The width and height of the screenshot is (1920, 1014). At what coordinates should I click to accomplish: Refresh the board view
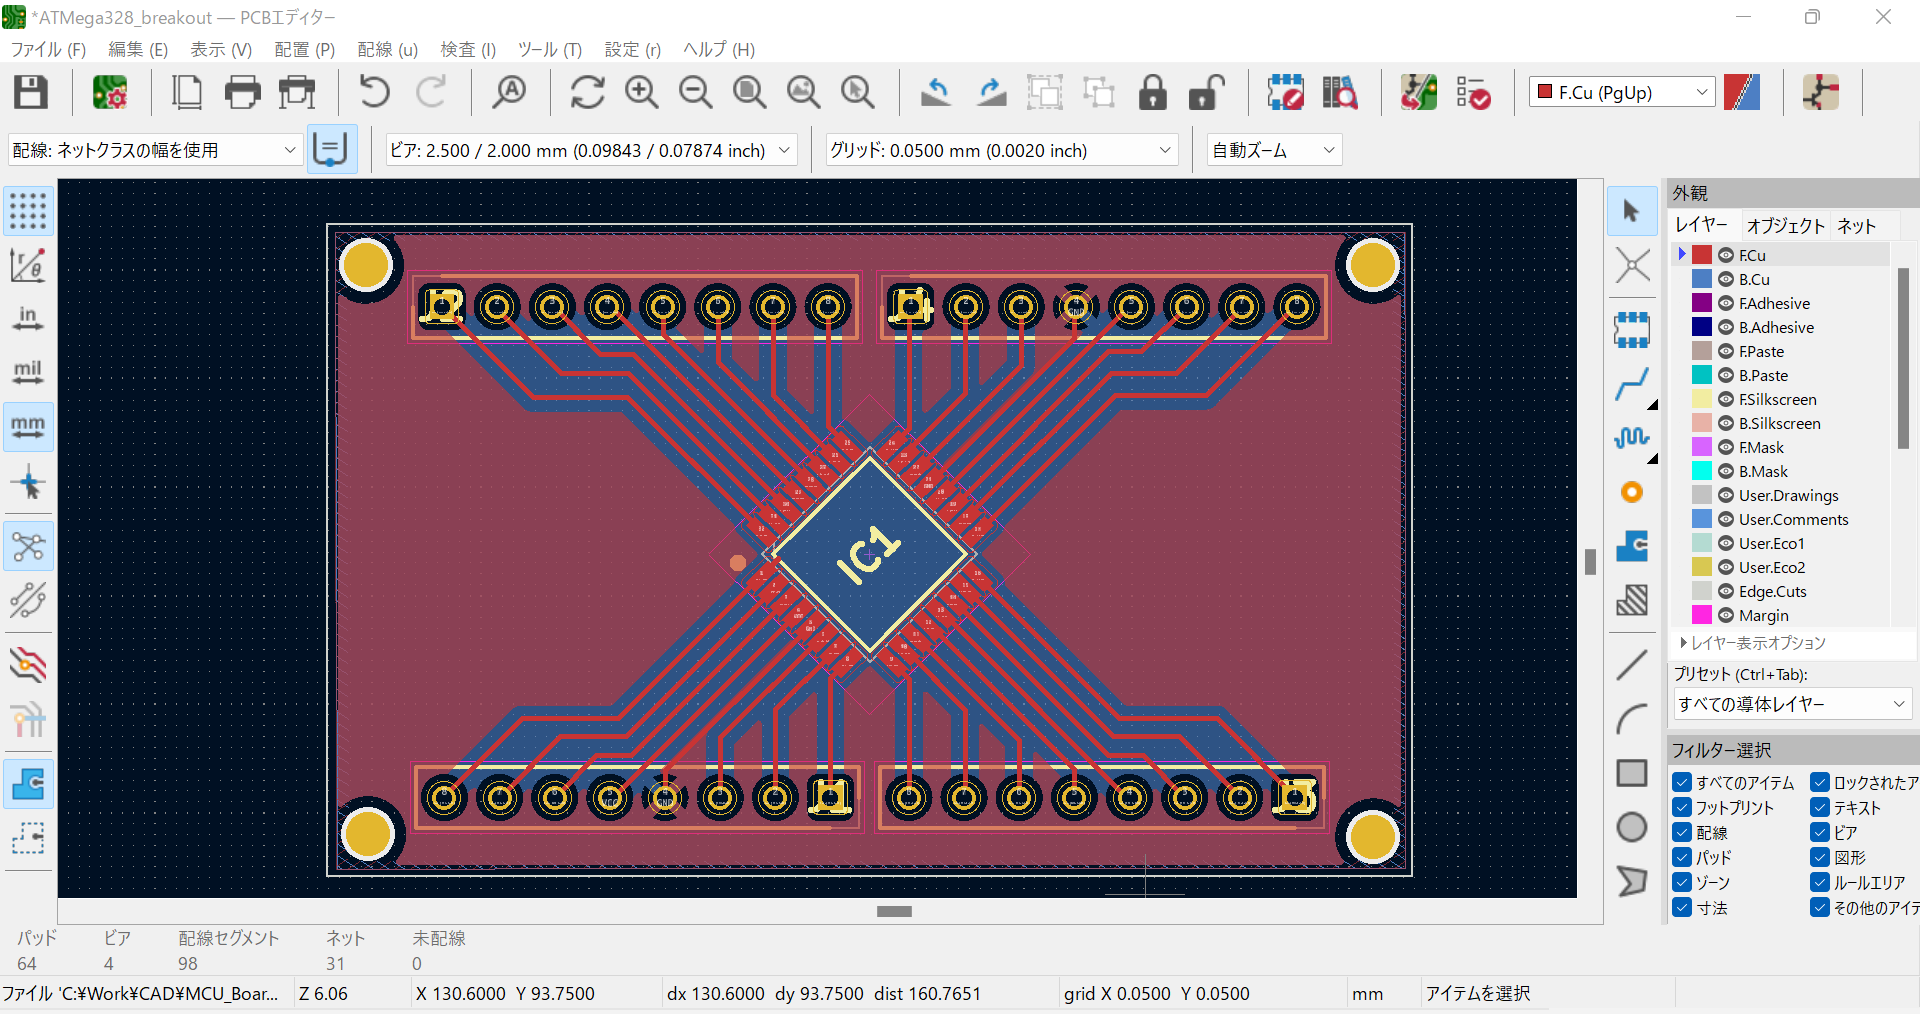pyautogui.click(x=587, y=92)
